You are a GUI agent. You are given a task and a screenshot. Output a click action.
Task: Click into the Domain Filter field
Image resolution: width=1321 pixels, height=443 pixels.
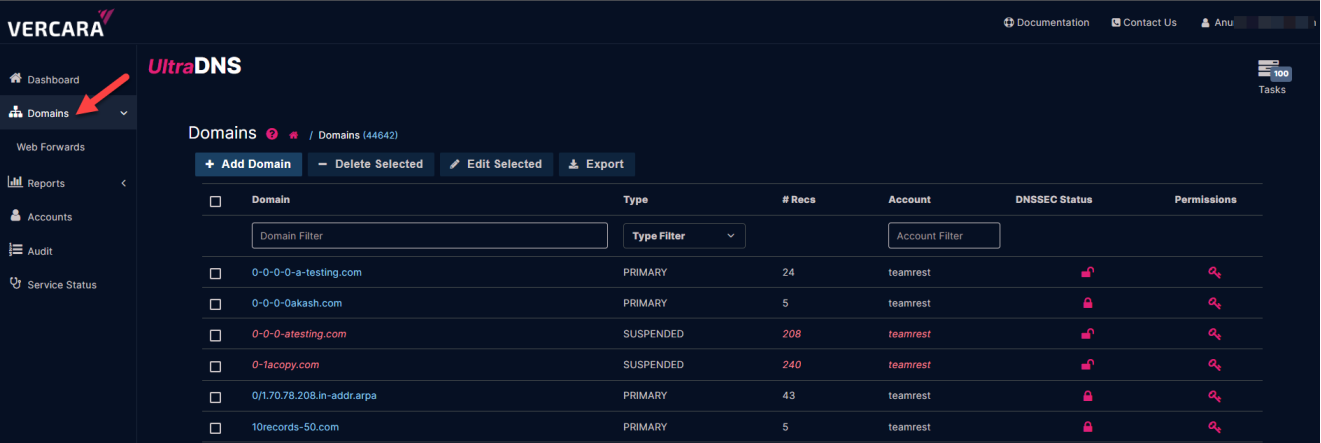[x=430, y=236]
